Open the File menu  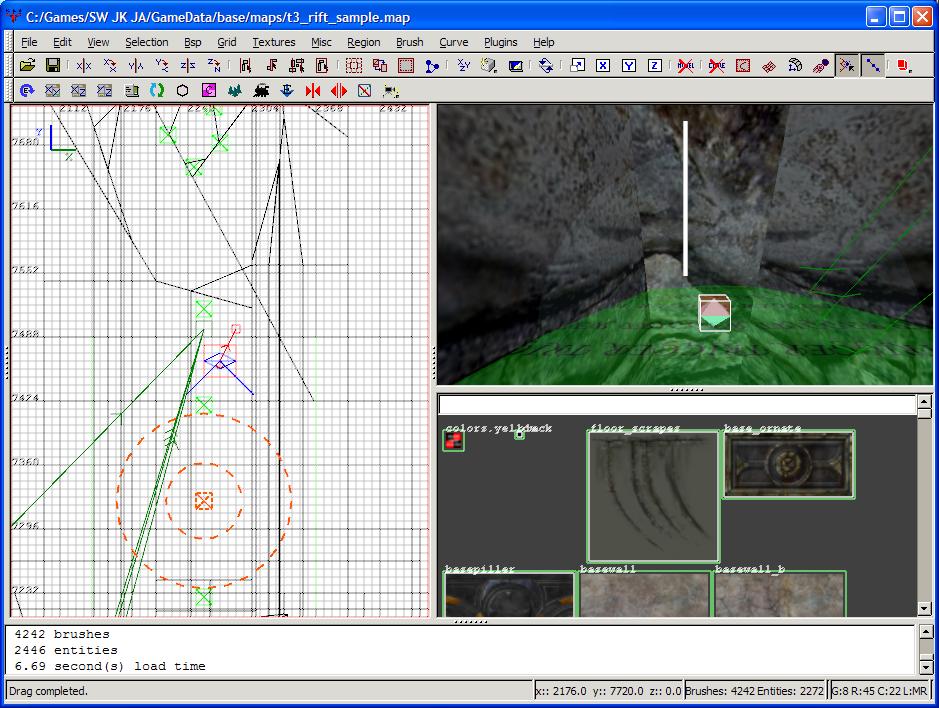[29, 42]
